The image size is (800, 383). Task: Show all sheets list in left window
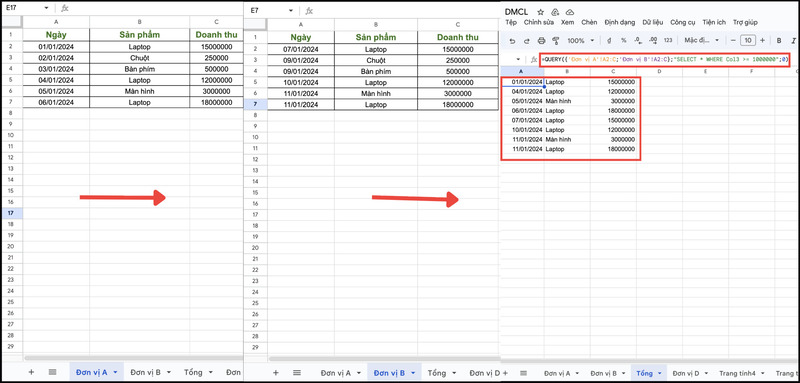[x=52, y=372]
